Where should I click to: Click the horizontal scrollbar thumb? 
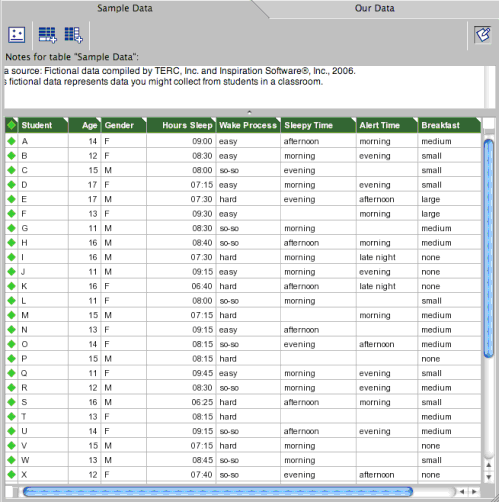(x=218, y=492)
